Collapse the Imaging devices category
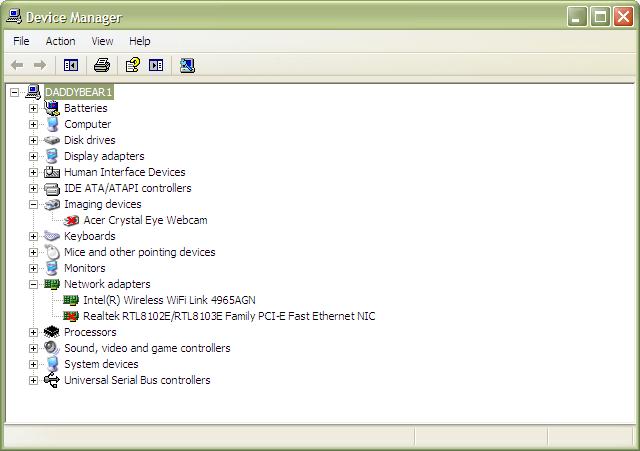The height and width of the screenshot is (451, 640). pos(33,204)
